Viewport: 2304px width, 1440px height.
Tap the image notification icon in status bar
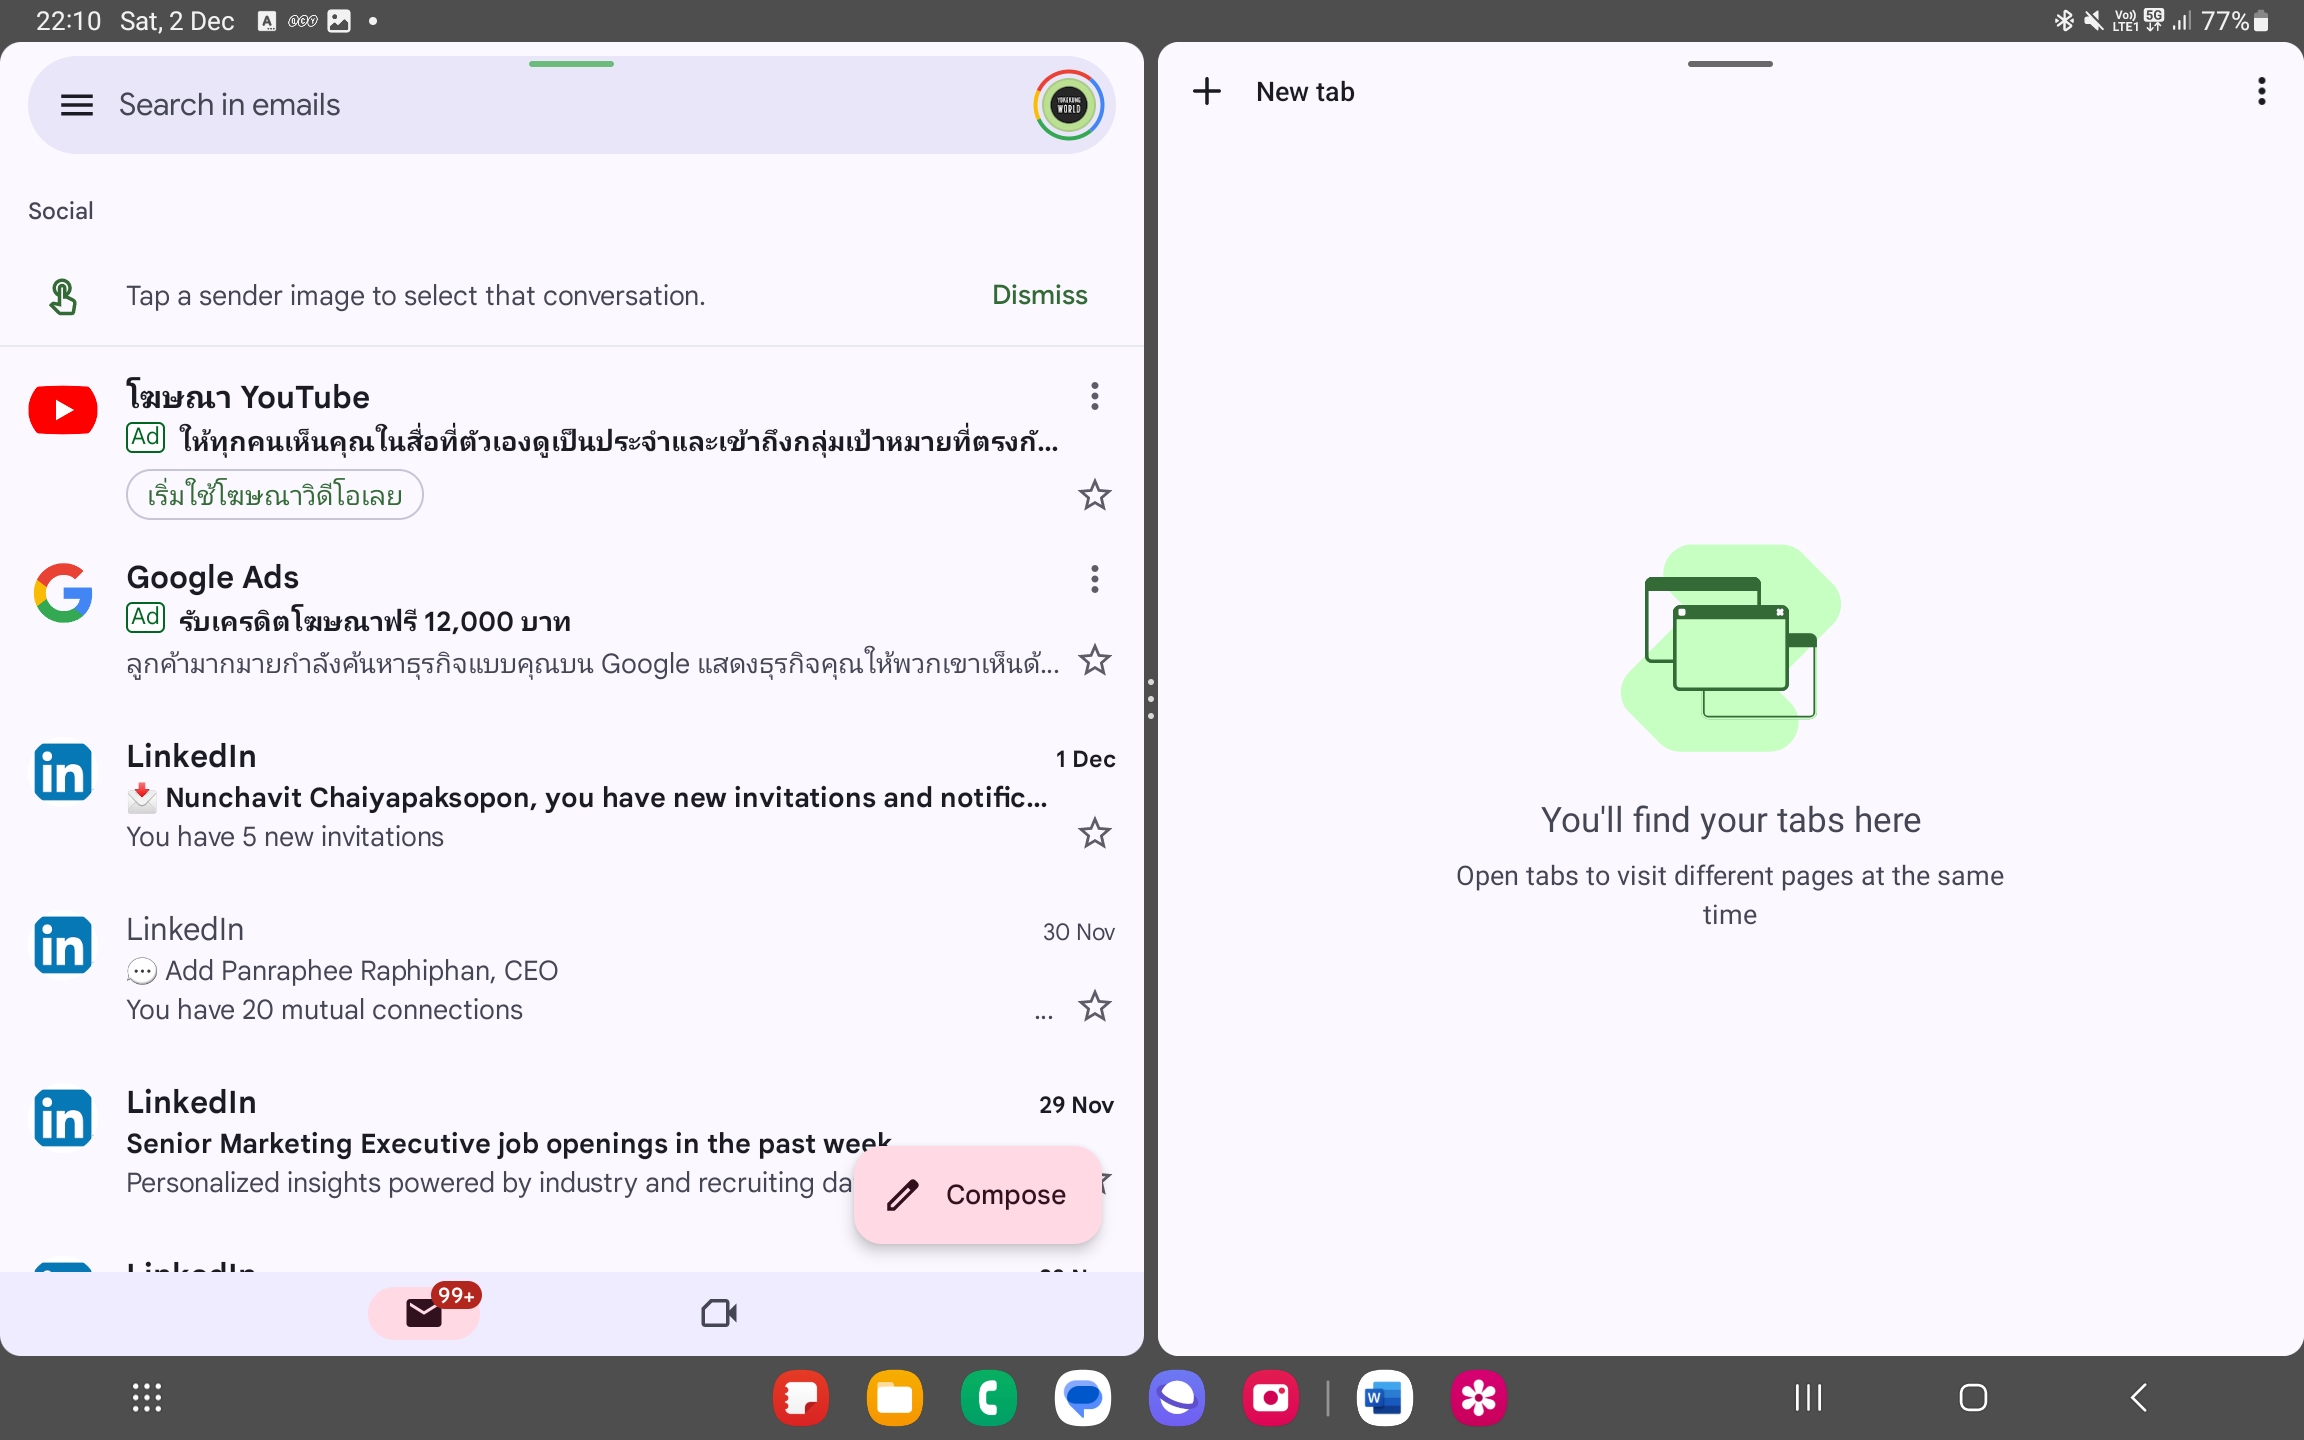339,21
